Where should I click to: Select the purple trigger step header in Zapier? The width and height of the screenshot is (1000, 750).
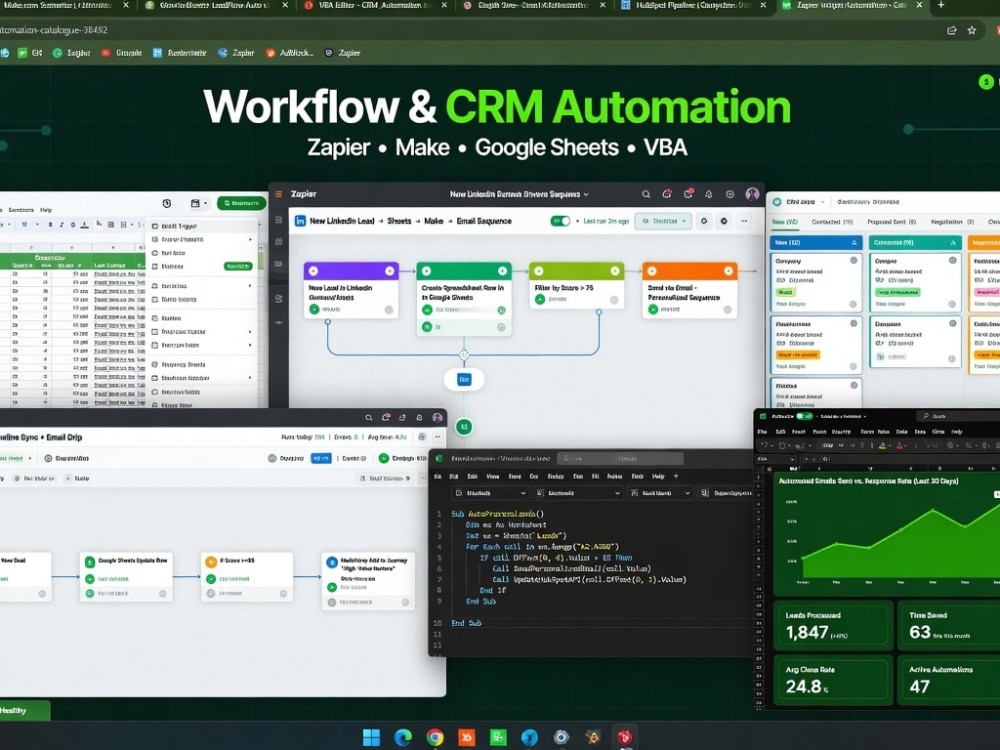[351, 271]
